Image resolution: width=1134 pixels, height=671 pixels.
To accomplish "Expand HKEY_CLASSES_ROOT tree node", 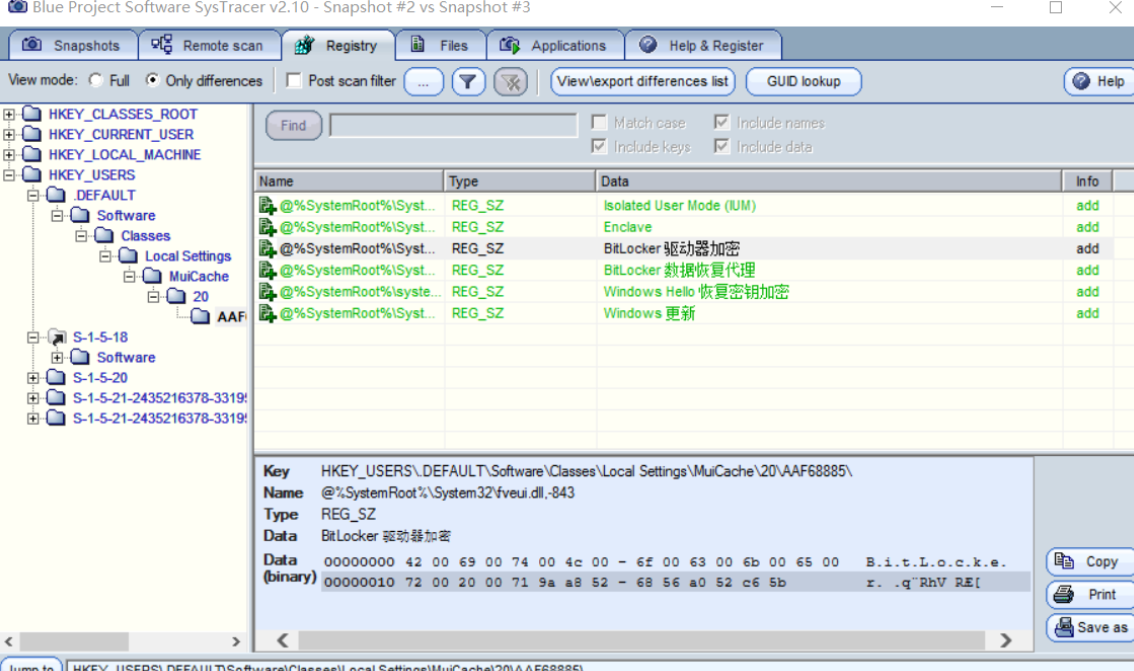I will coord(9,114).
